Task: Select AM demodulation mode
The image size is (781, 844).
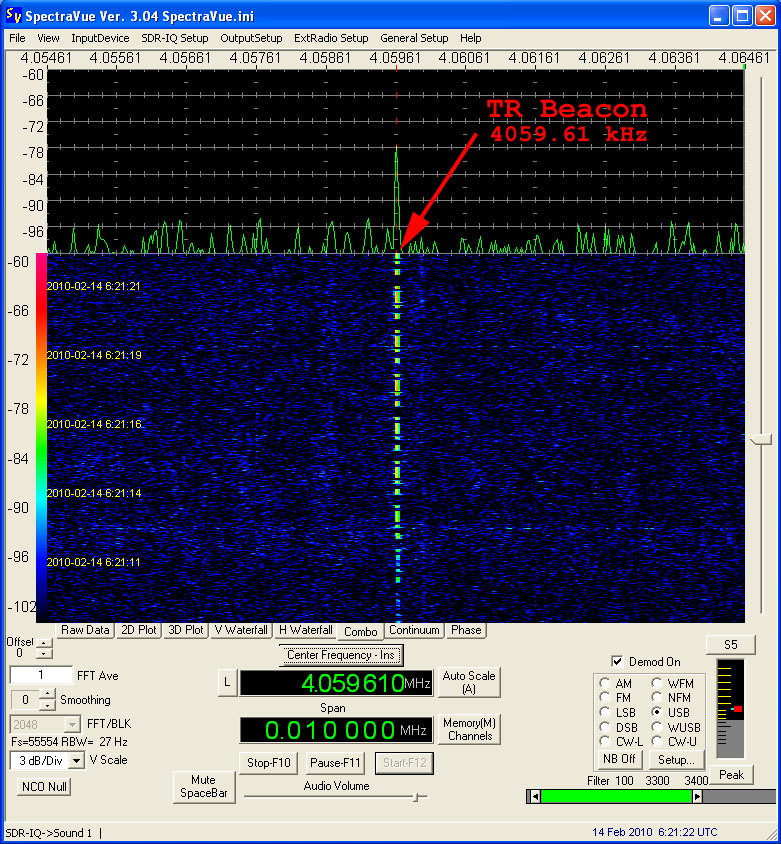Action: click(x=605, y=684)
